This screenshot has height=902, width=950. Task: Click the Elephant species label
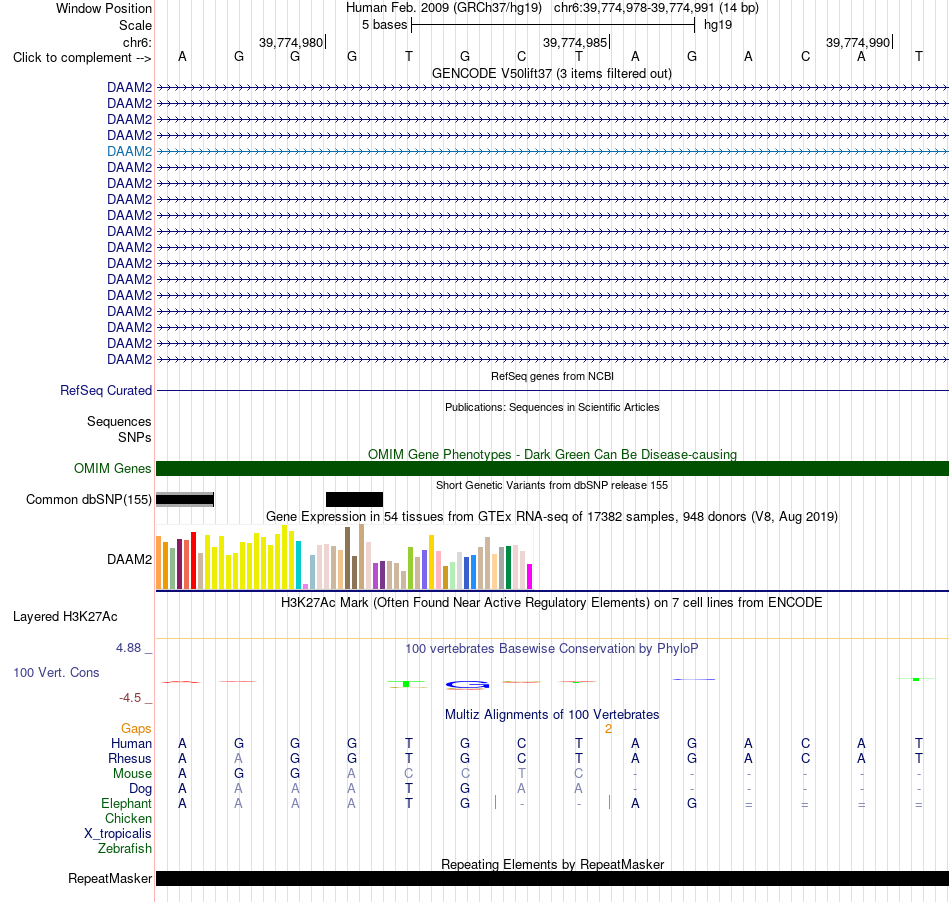127,804
